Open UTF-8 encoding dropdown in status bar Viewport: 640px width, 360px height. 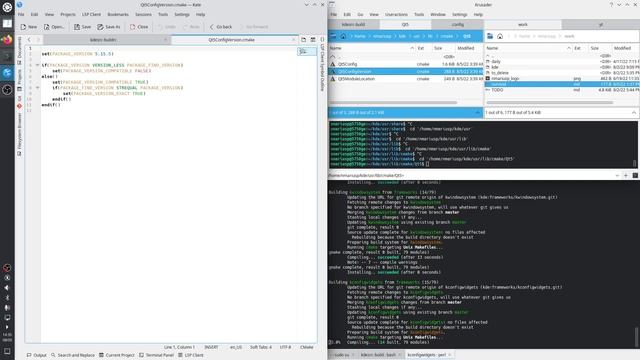(285, 347)
